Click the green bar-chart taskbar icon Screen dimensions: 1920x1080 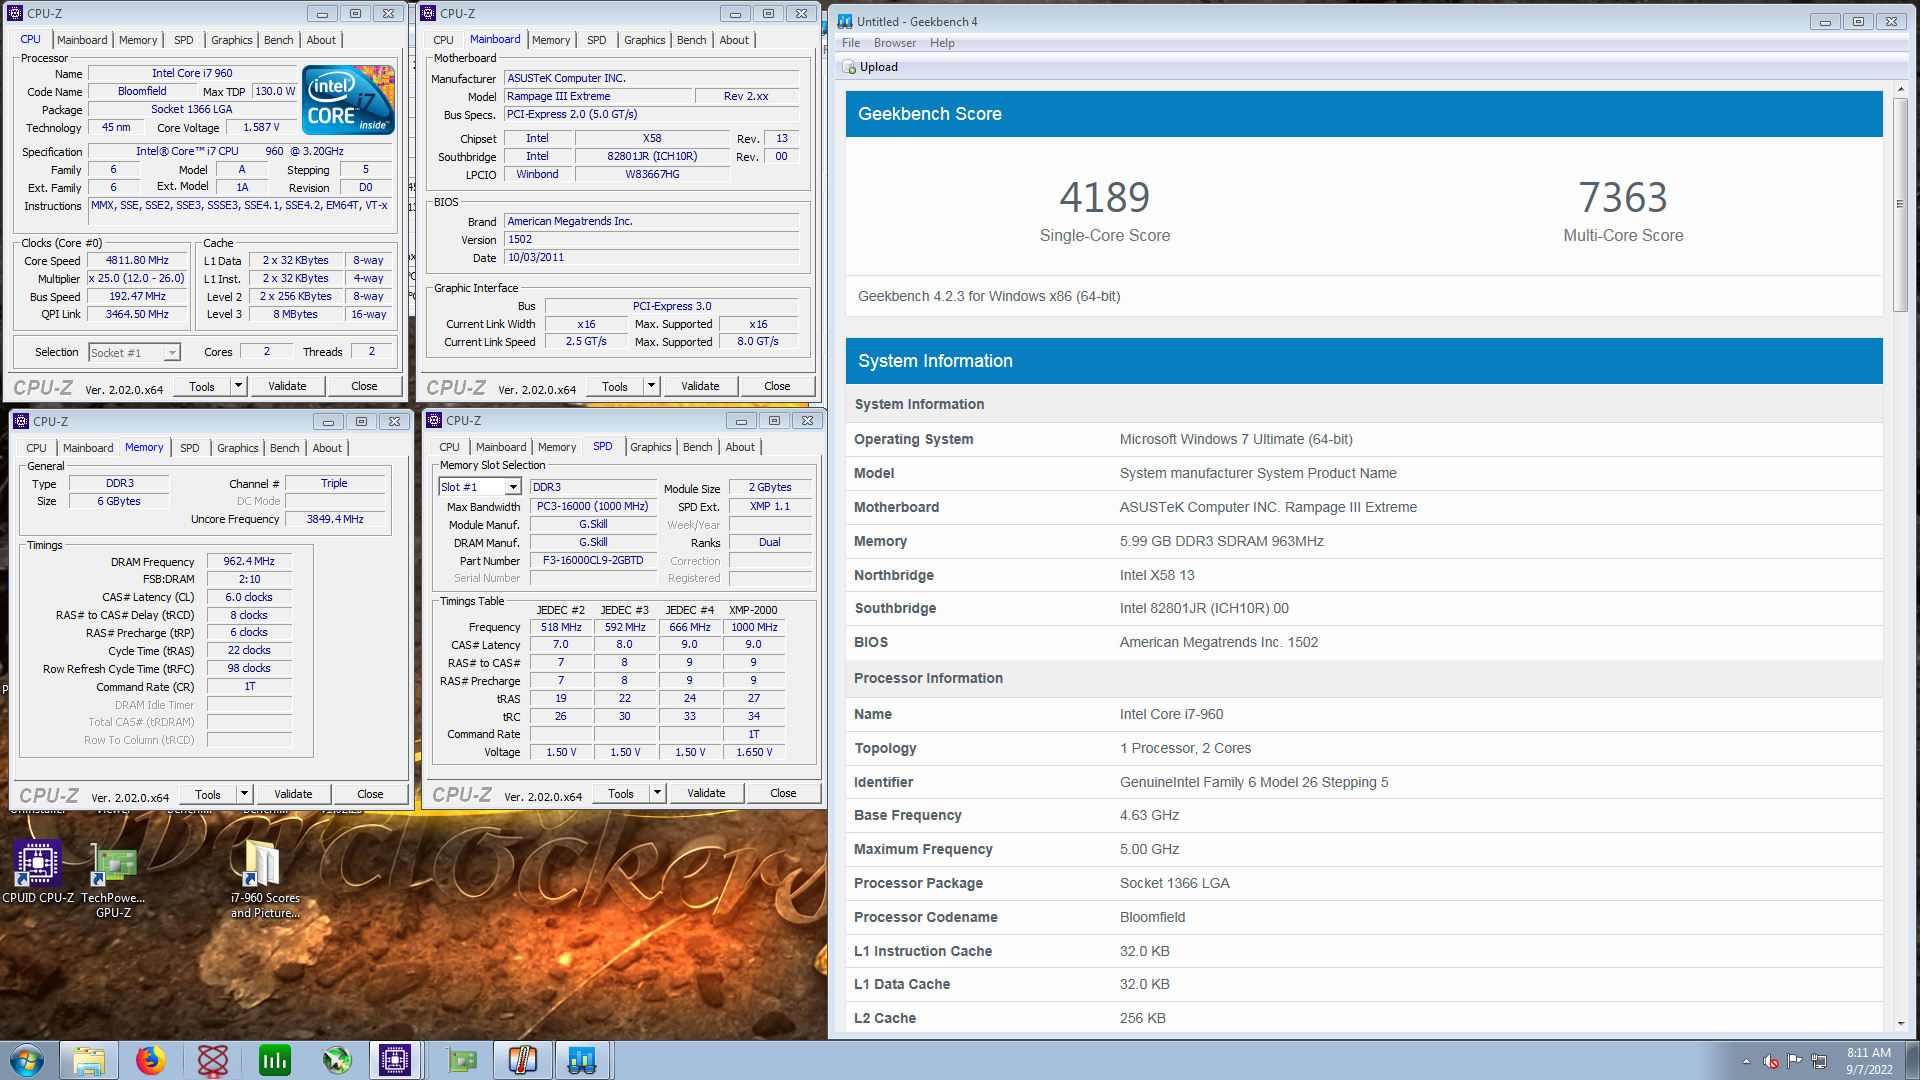pyautogui.click(x=274, y=1060)
